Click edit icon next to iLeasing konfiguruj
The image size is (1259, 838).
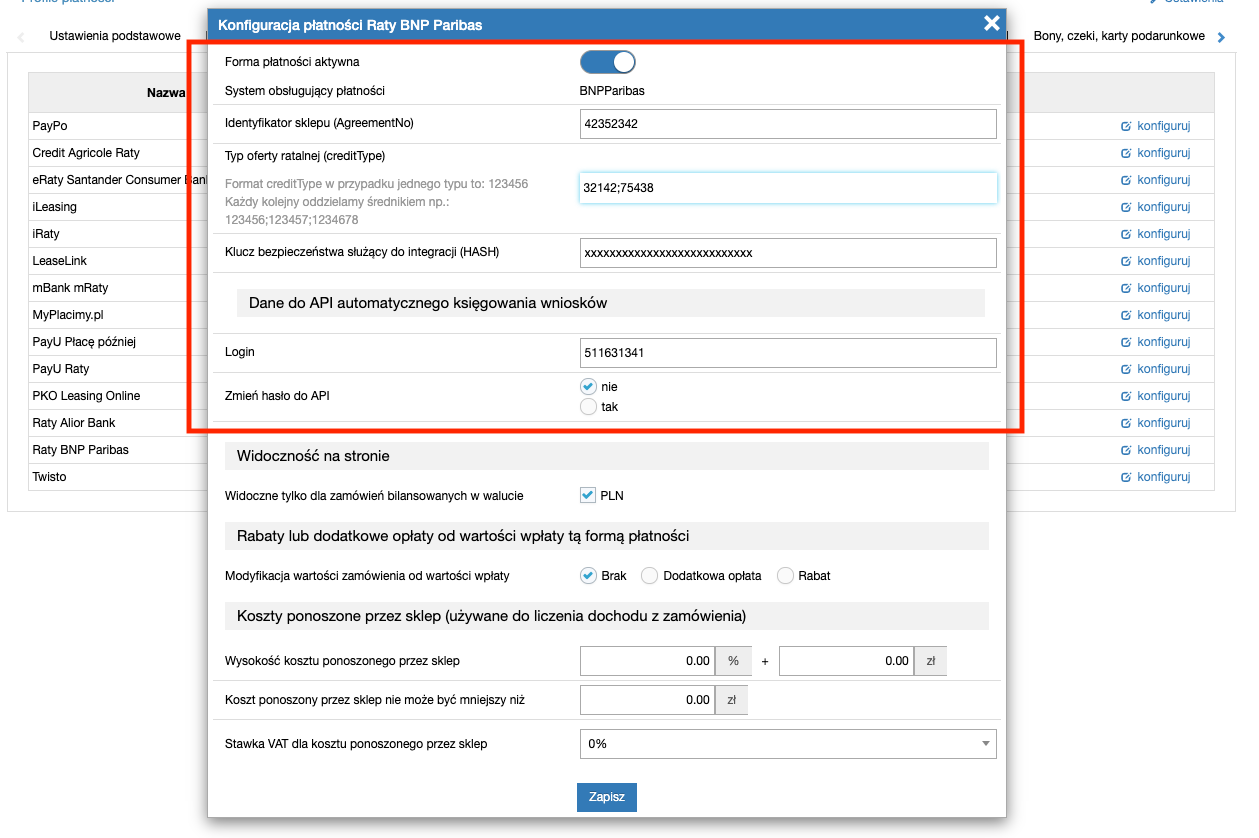(1126, 208)
